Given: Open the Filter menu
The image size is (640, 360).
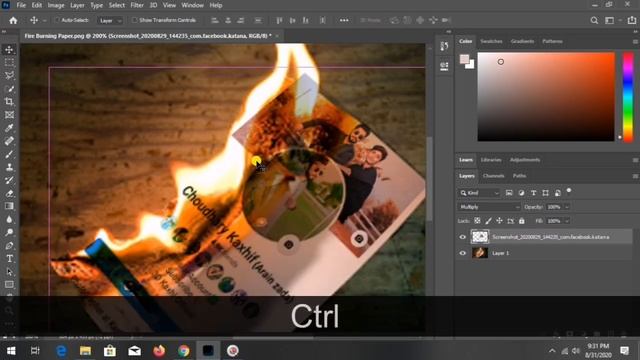Looking at the screenshot, I should pyautogui.click(x=137, y=5).
